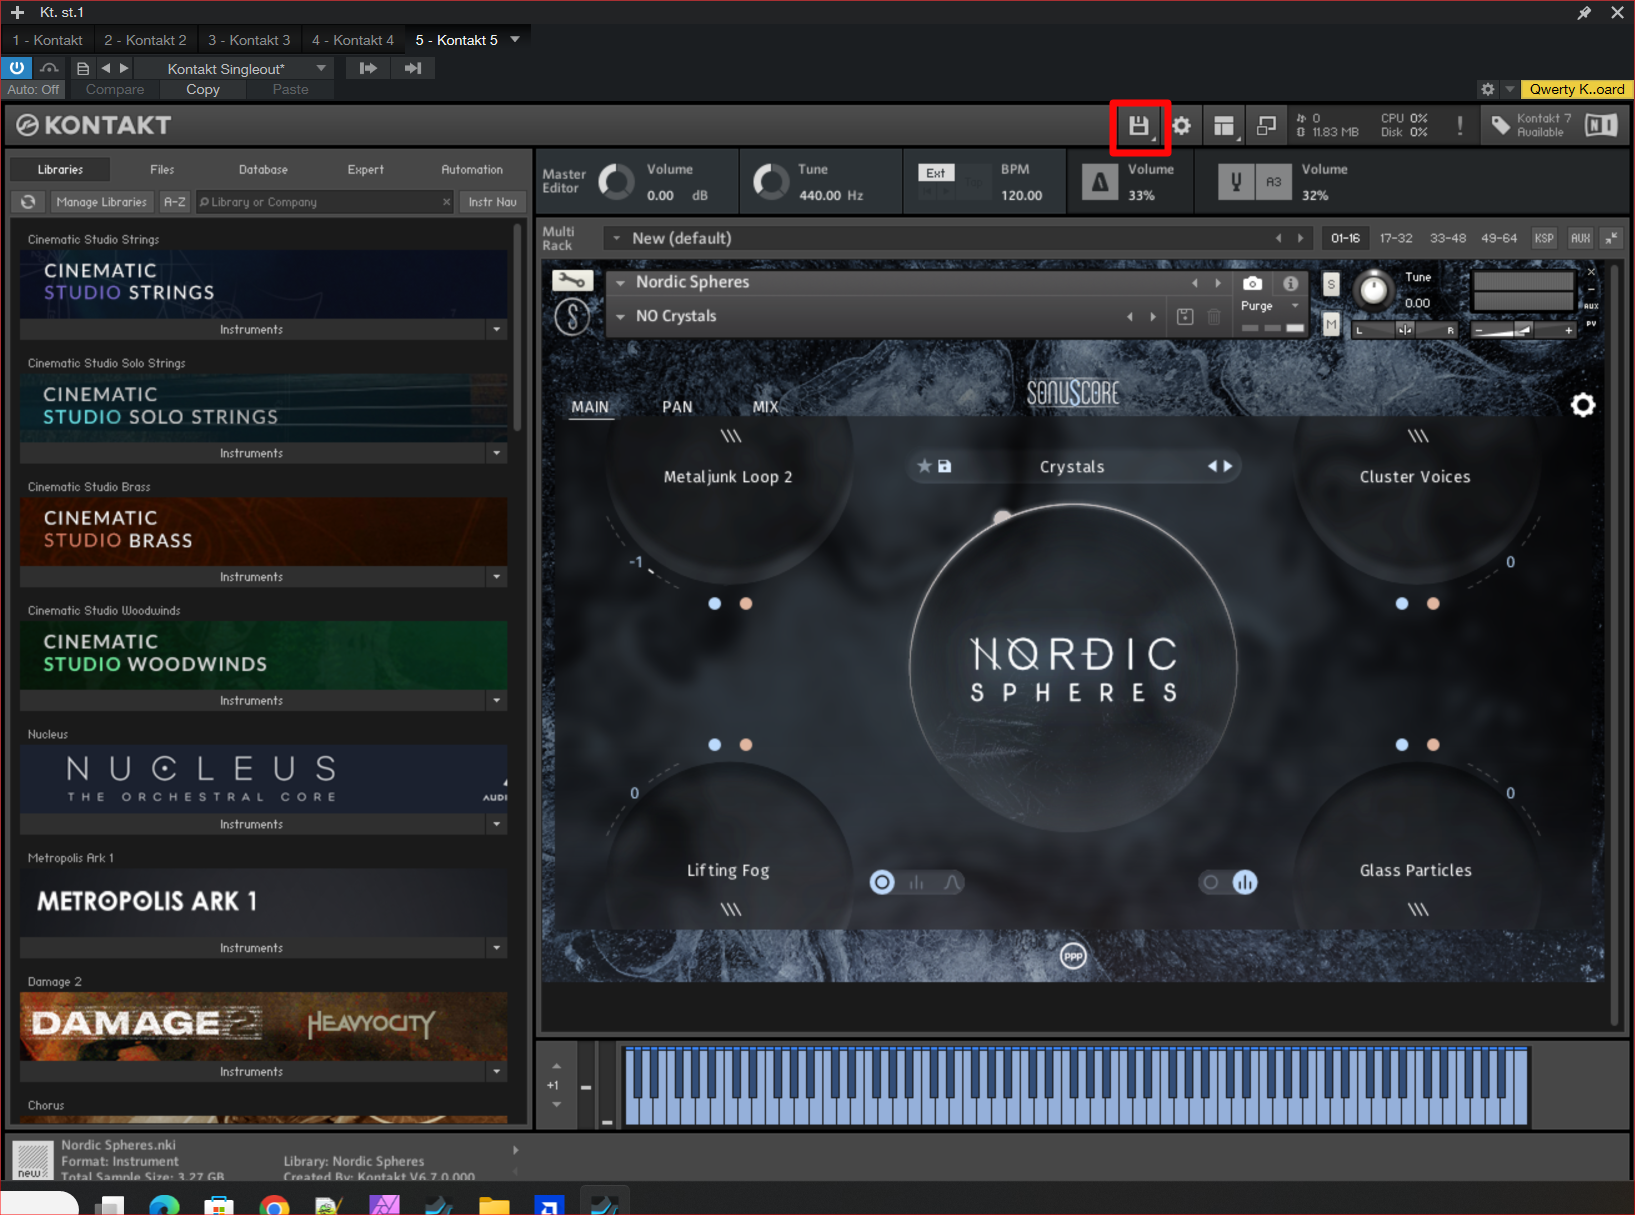The width and height of the screenshot is (1635, 1215).
Task: Switch to the Expert browser tab
Action: point(366,170)
